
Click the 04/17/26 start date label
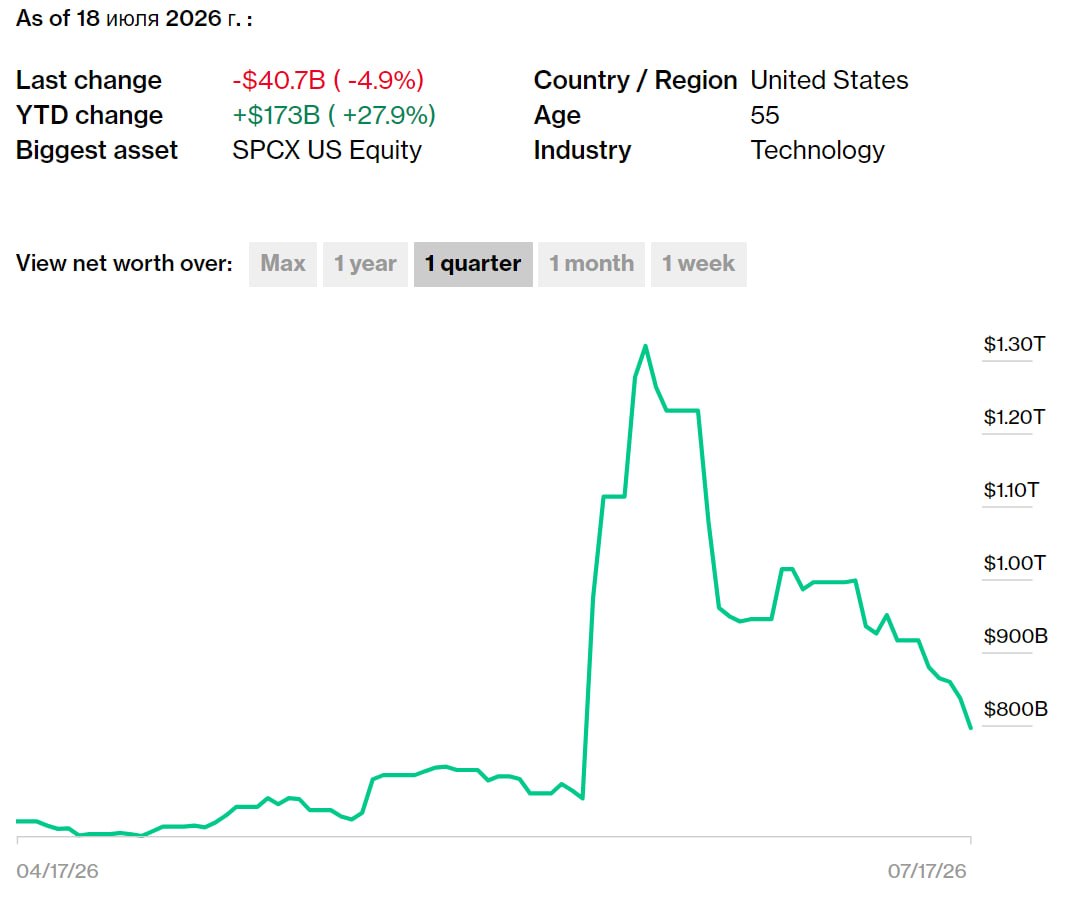click(57, 871)
